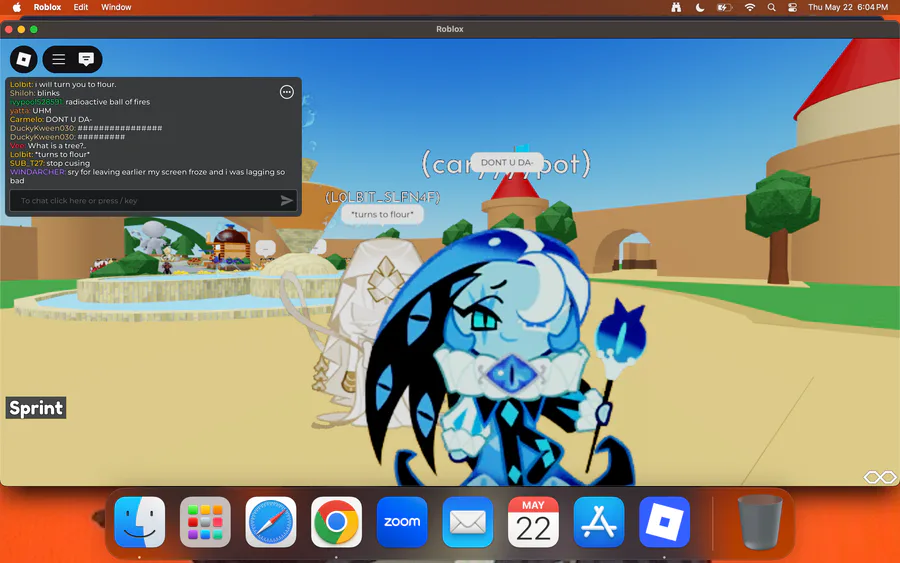The height and width of the screenshot is (563, 900).
Task: Open the Window menu
Action: click(116, 7)
